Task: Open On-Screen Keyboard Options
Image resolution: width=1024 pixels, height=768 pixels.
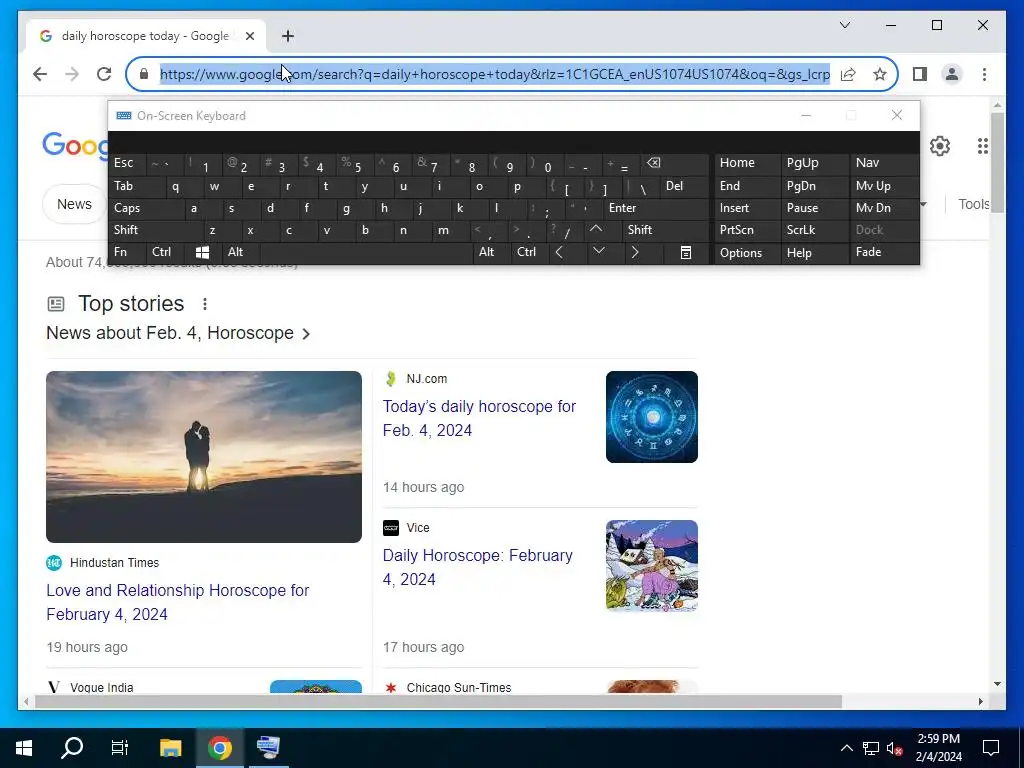Action: 746,253
